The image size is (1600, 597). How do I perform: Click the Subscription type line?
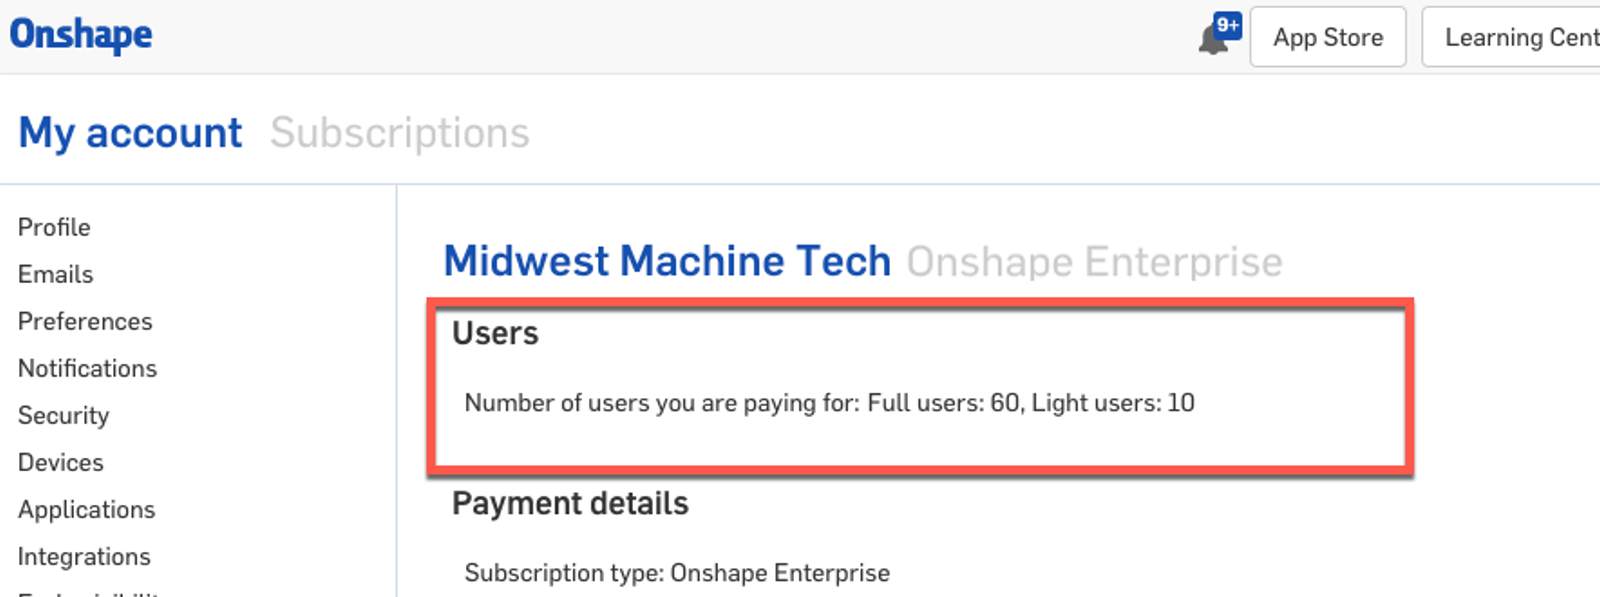(676, 573)
